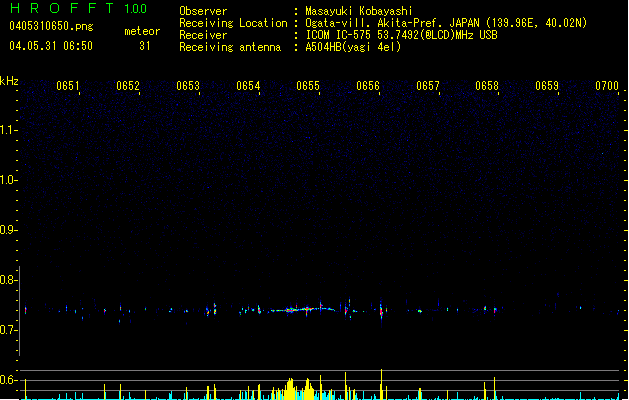Click the meteor count 31
This screenshot has height=400, width=629.
pos(145,46)
